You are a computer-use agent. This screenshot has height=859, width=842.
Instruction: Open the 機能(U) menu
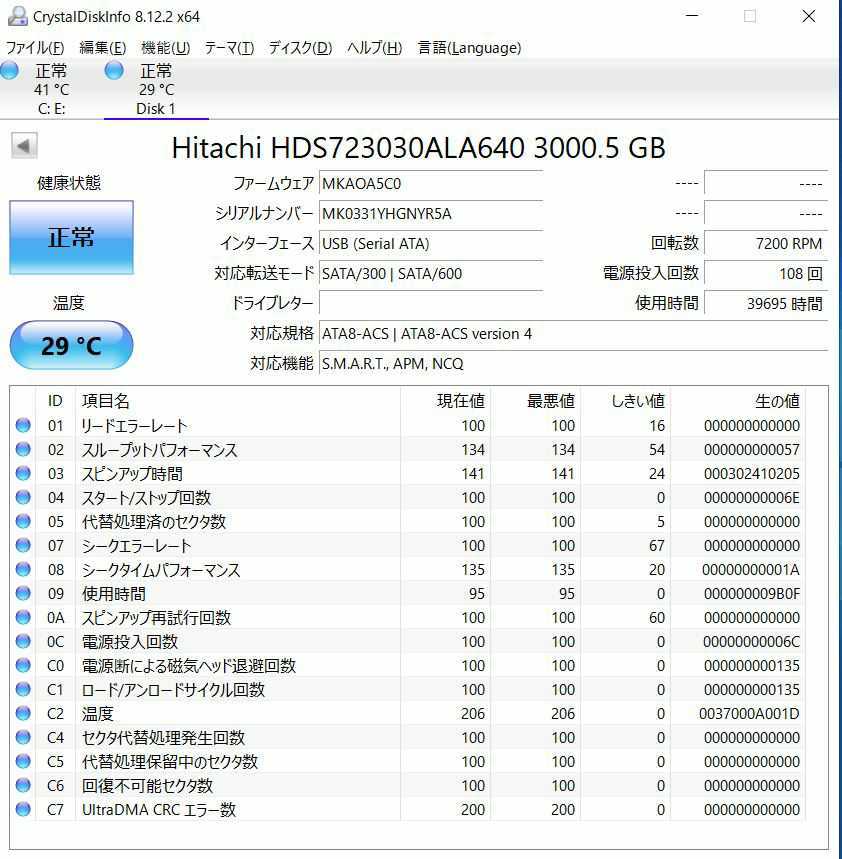(165, 48)
